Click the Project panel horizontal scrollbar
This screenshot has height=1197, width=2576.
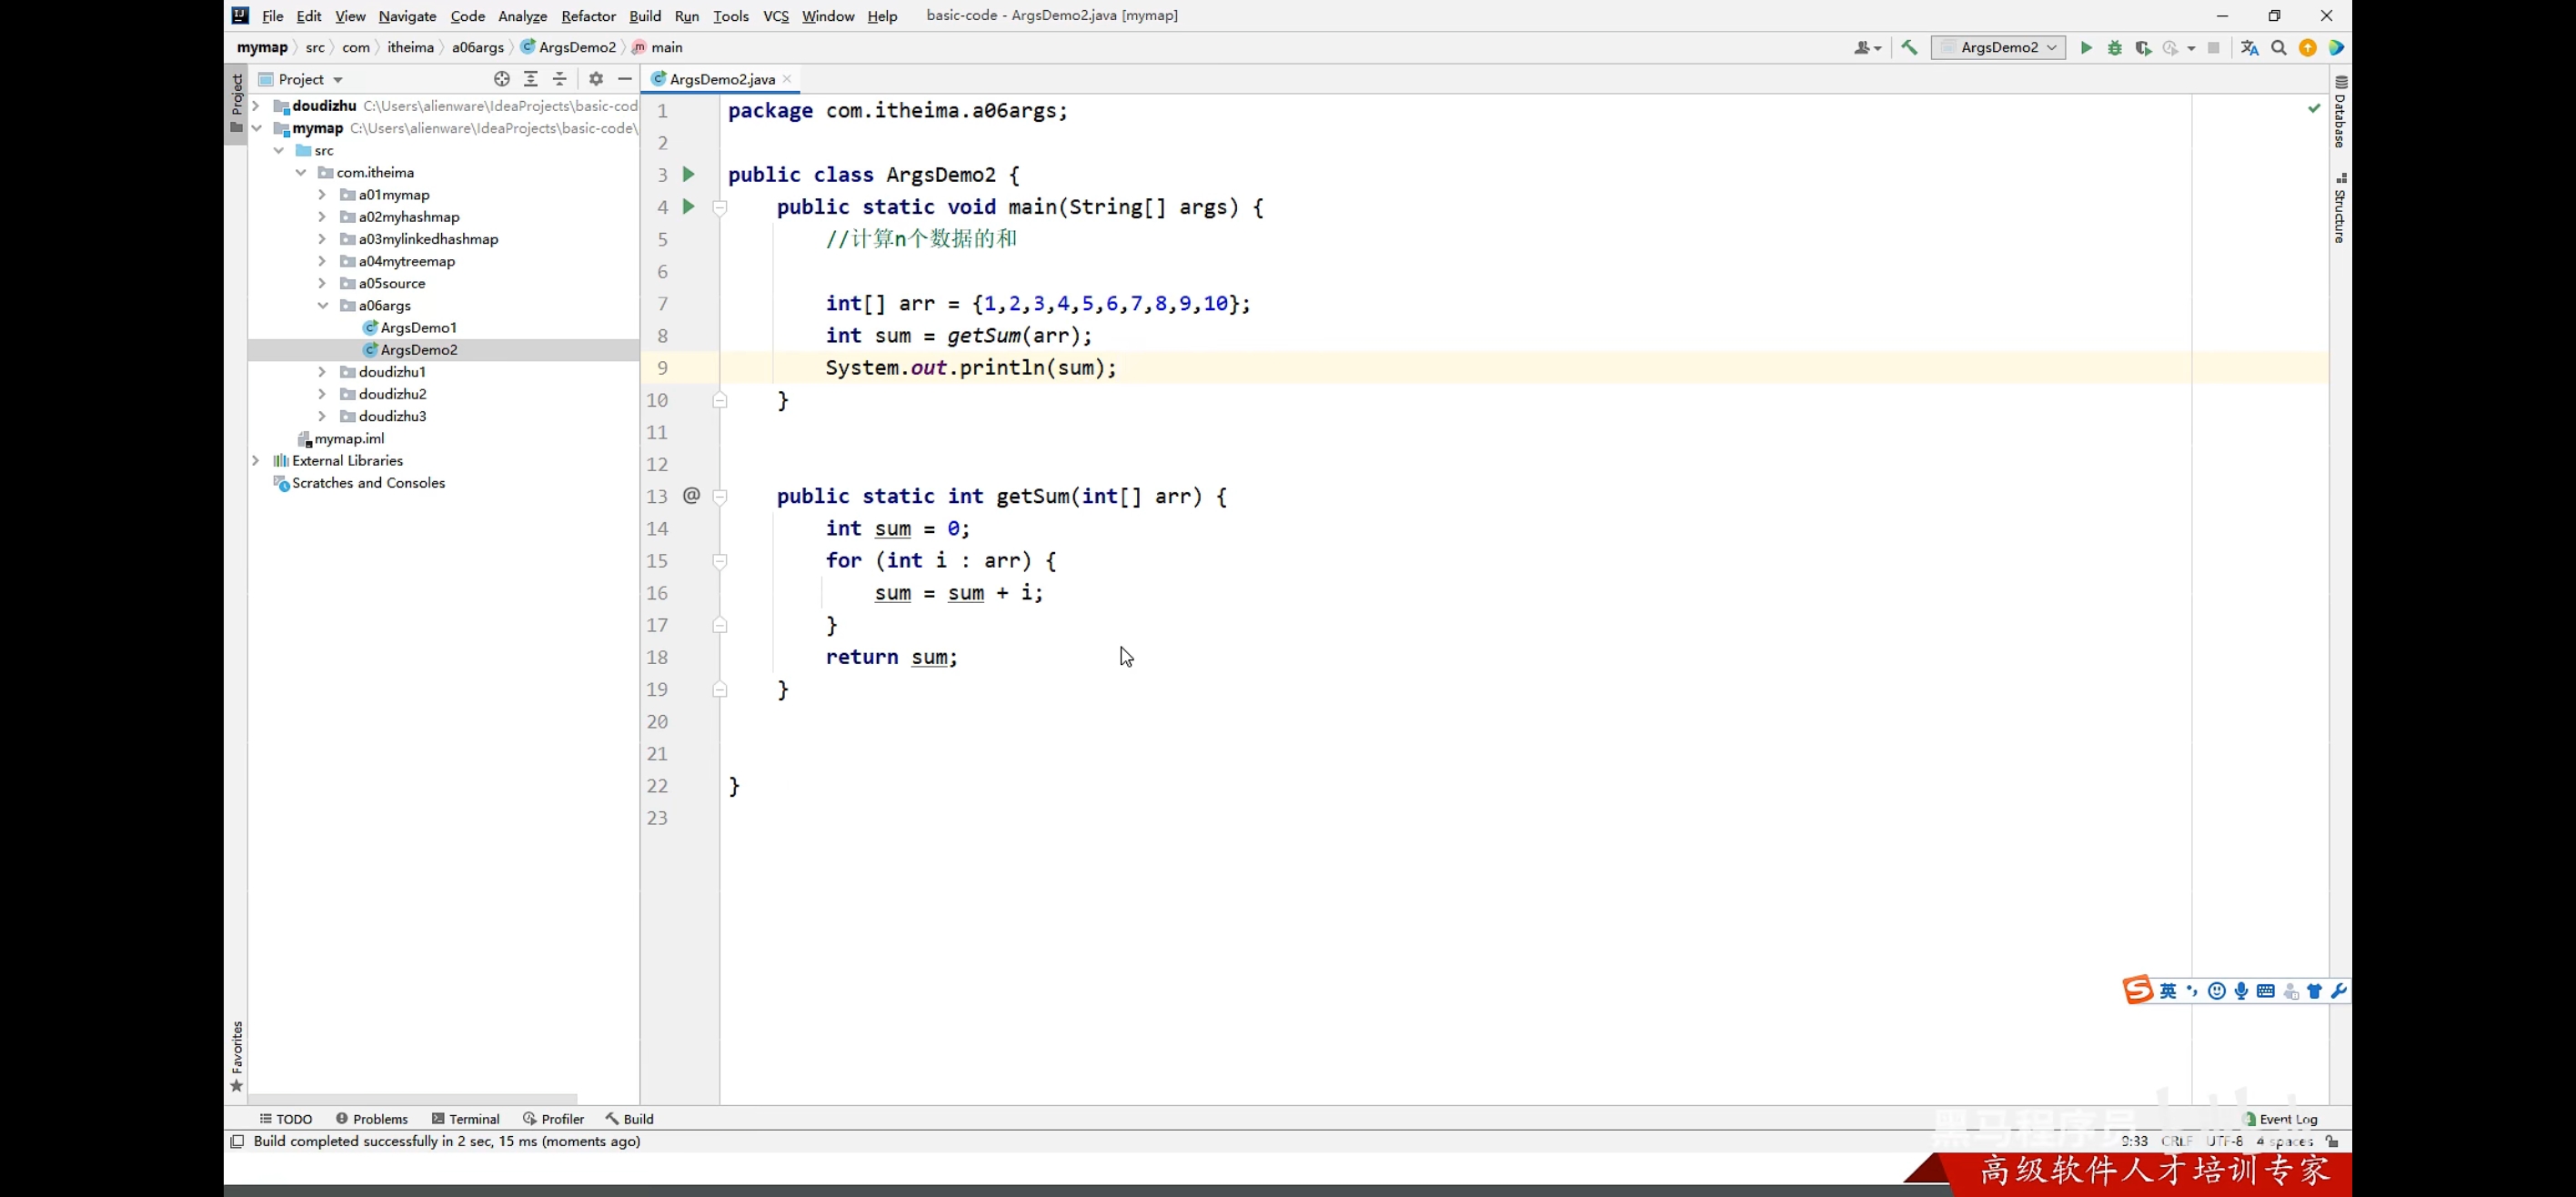pos(412,1099)
